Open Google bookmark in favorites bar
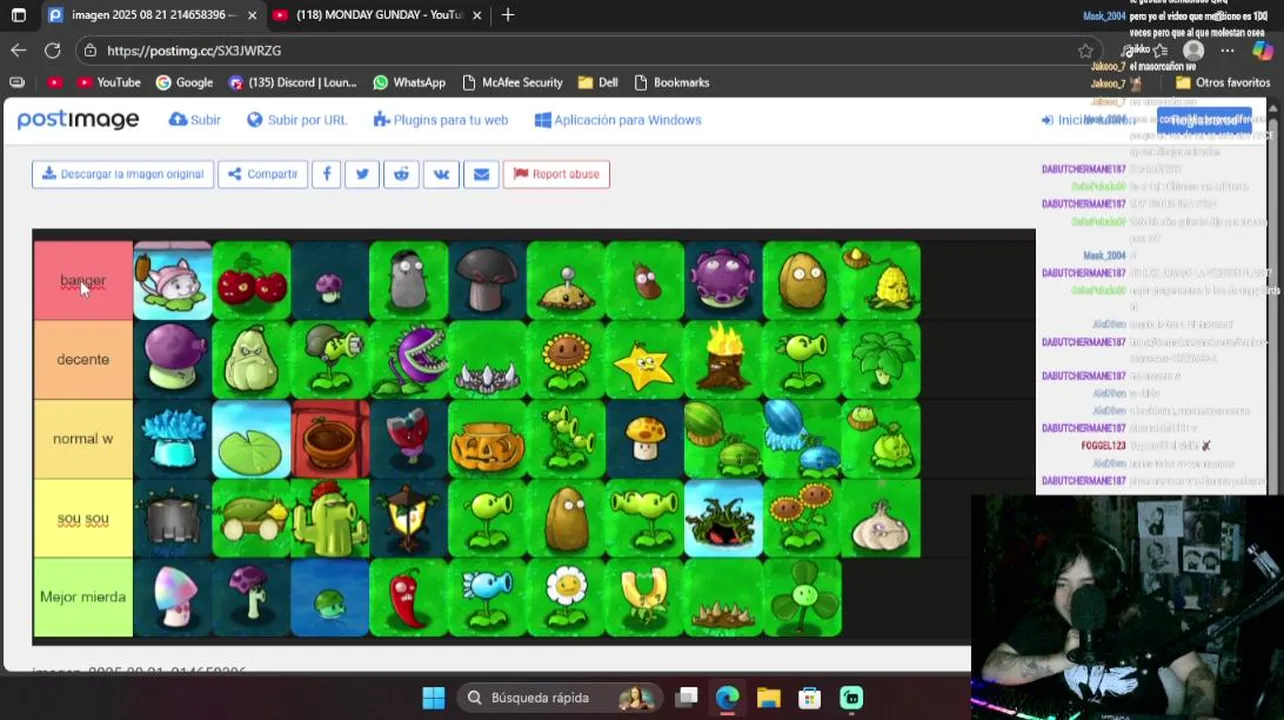This screenshot has height=720, width=1284. click(x=184, y=82)
